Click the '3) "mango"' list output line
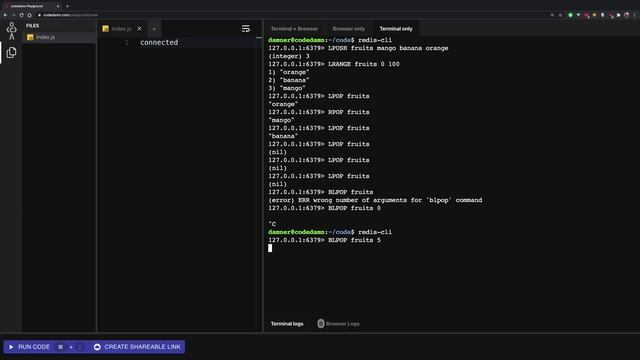The width and height of the screenshot is (640, 360). (287, 88)
